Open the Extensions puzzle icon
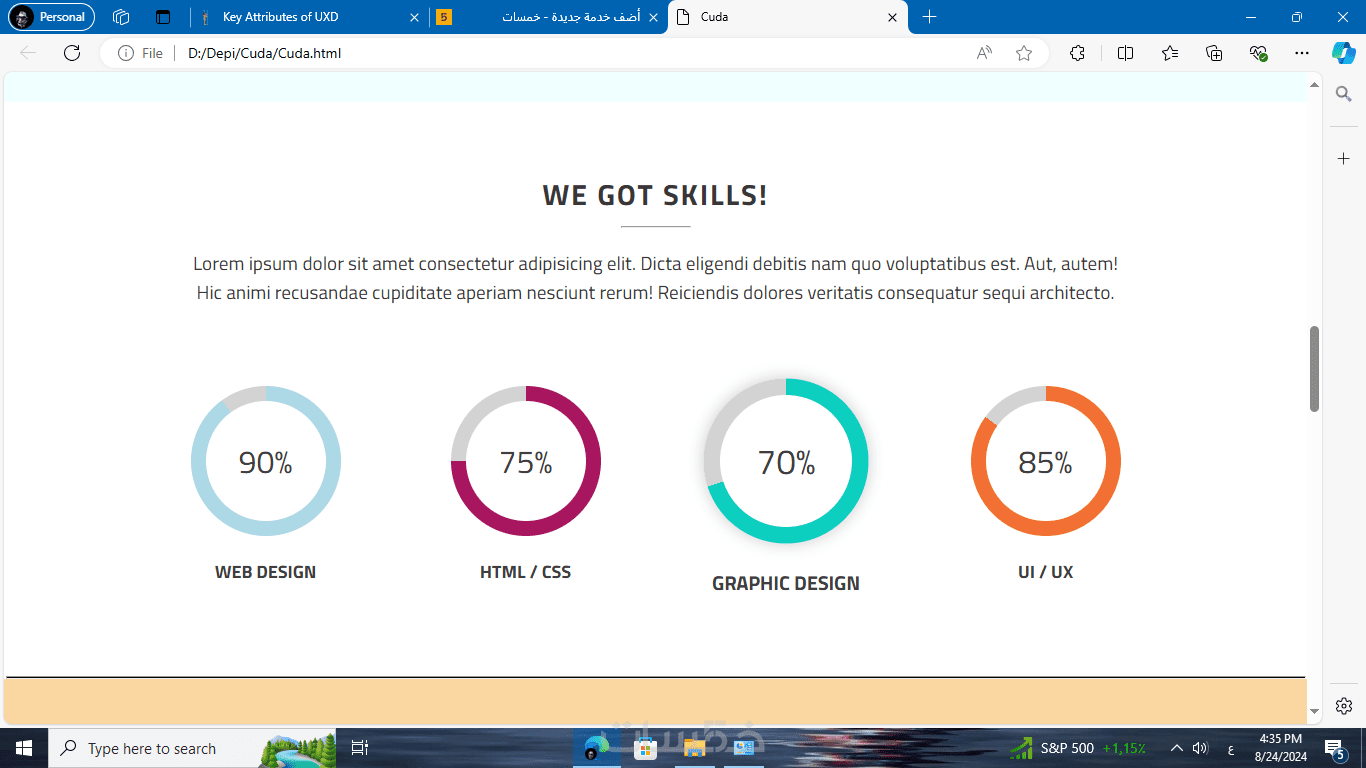The height and width of the screenshot is (768, 1366). [x=1077, y=53]
